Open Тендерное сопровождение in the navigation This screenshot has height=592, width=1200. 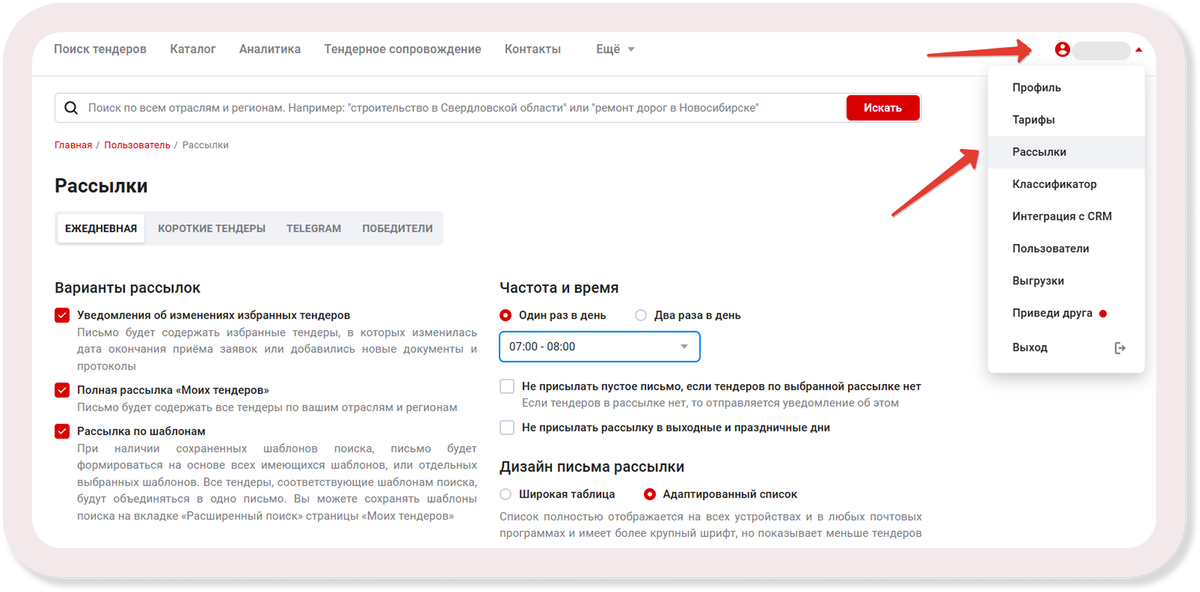[x=402, y=49]
